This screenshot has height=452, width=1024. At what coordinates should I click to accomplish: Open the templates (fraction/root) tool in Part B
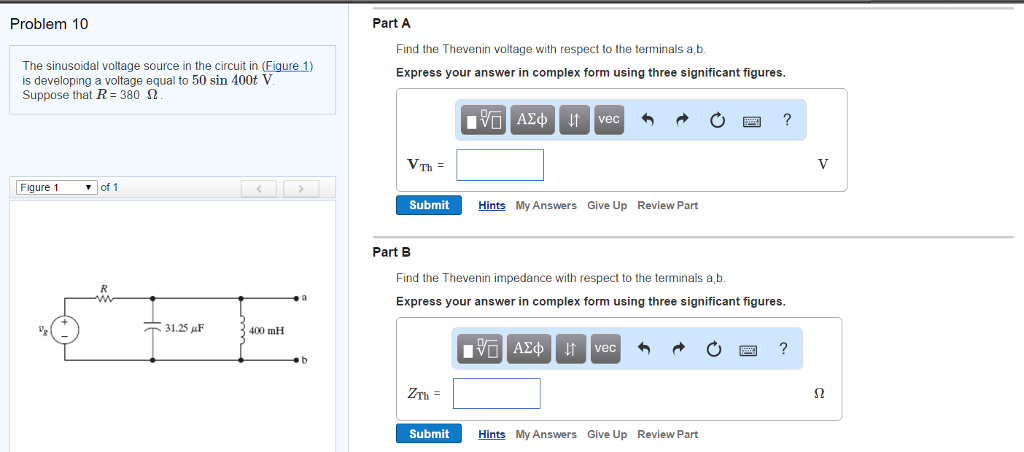coord(480,349)
